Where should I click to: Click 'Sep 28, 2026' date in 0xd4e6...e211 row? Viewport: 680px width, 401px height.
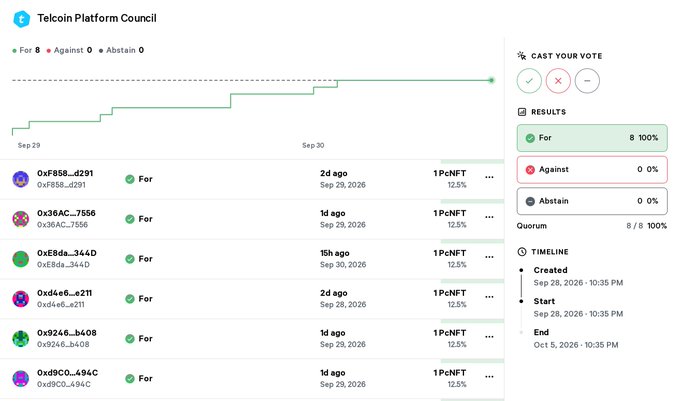(343, 304)
